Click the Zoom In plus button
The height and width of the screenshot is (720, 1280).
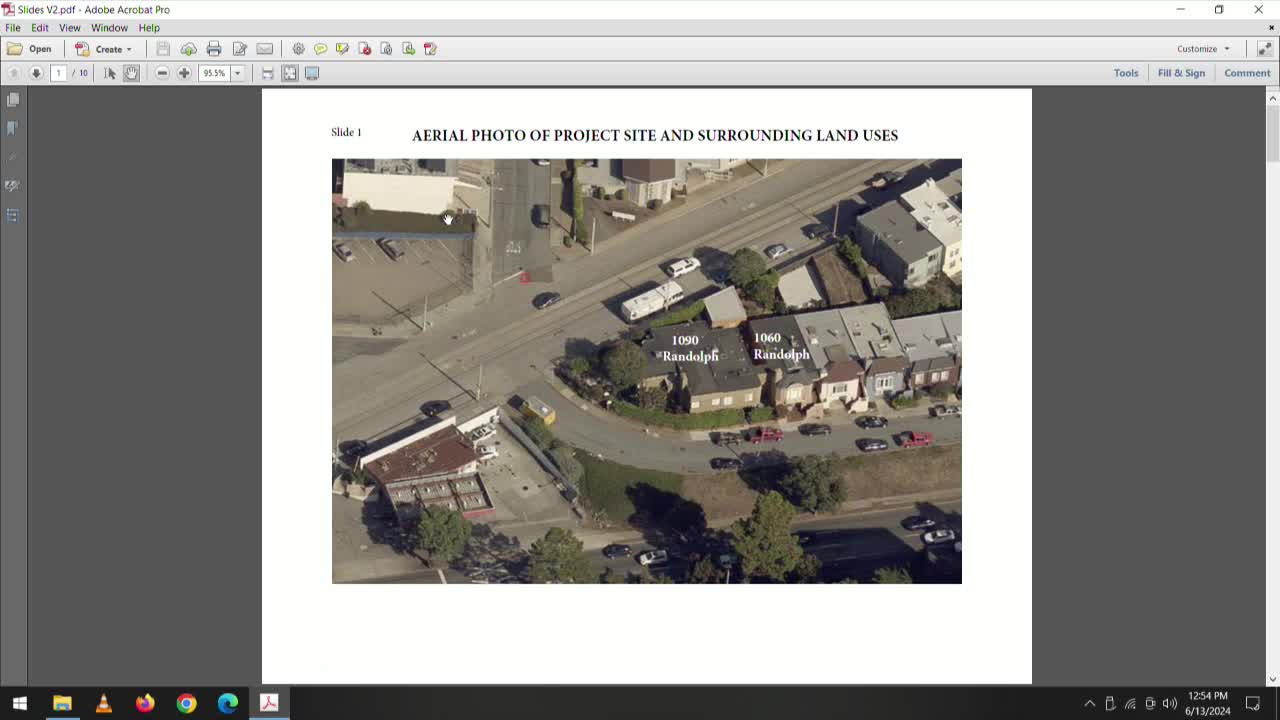click(184, 73)
